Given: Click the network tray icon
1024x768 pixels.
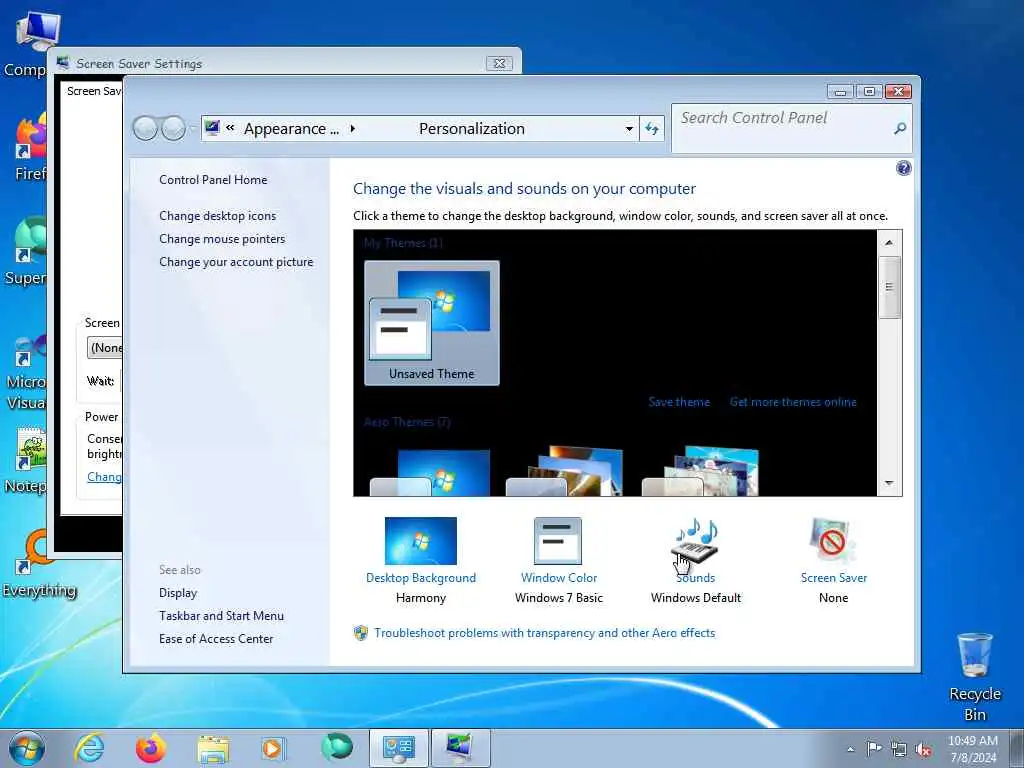Looking at the screenshot, I should tap(899, 749).
